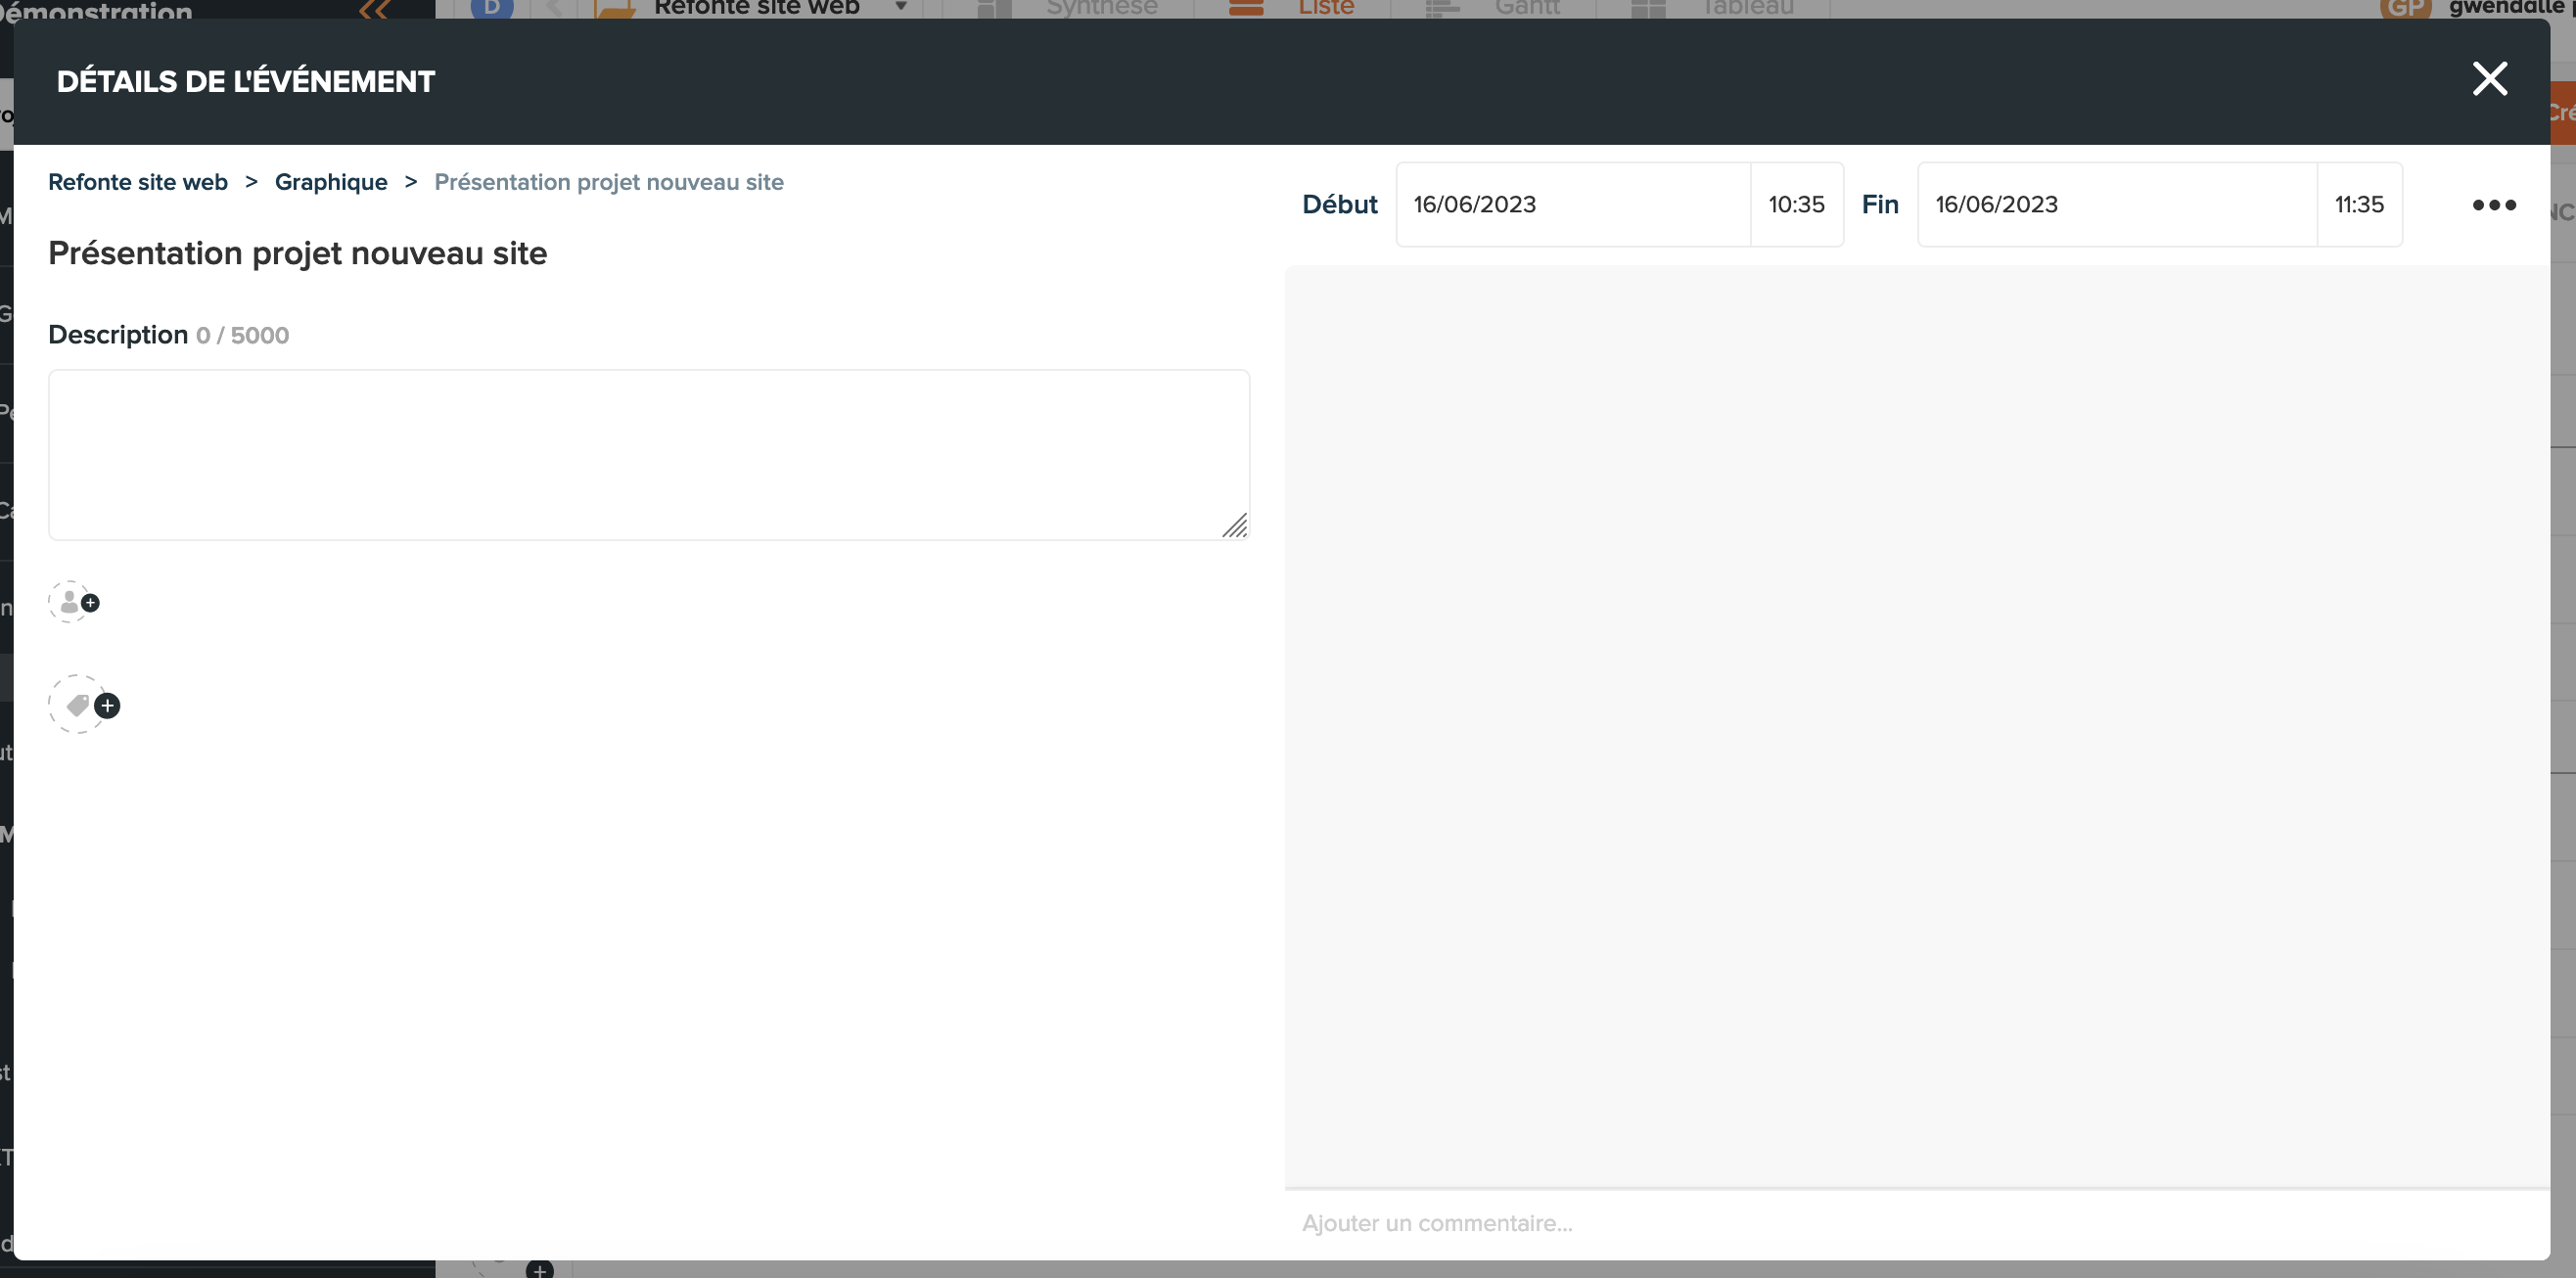Click the D workspace avatar in the header
The width and height of the screenshot is (2576, 1278).
point(492,8)
